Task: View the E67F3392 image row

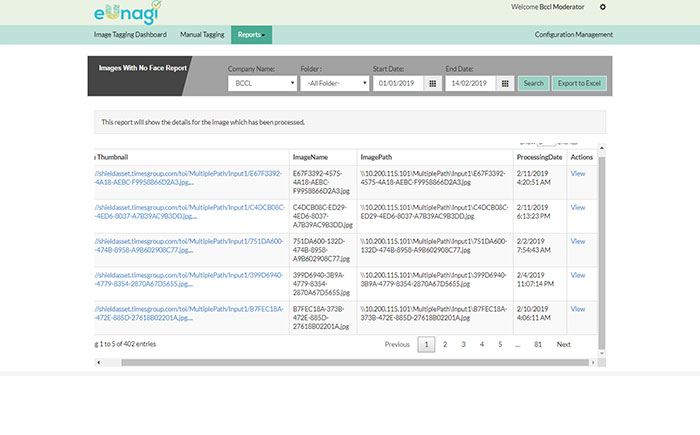Action: pos(578,174)
